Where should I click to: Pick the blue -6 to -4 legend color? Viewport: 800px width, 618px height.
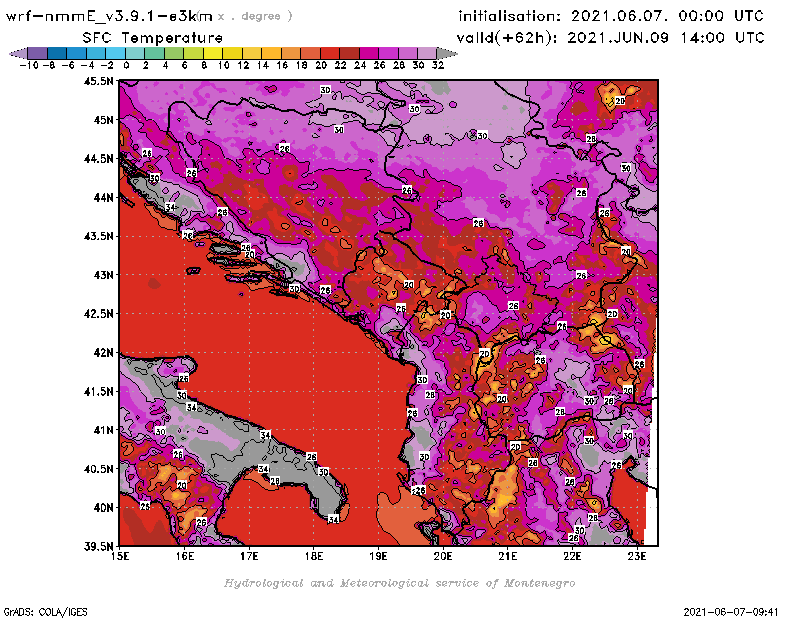point(77,53)
